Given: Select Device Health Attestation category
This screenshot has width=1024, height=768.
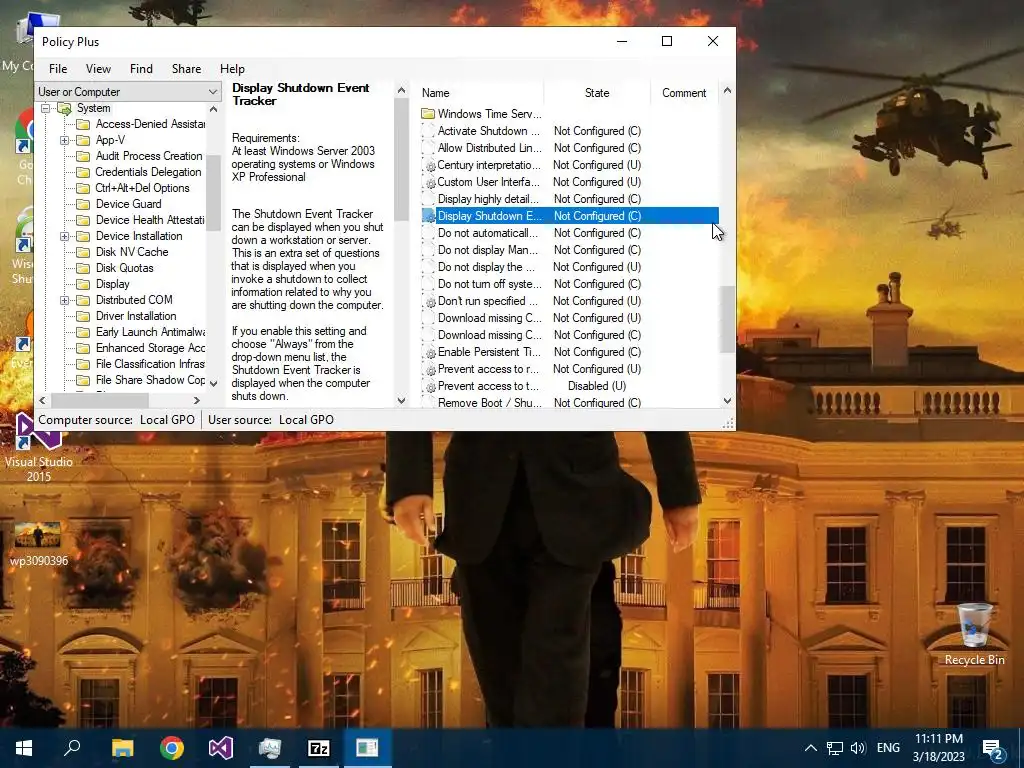Looking at the screenshot, I should (150, 220).
